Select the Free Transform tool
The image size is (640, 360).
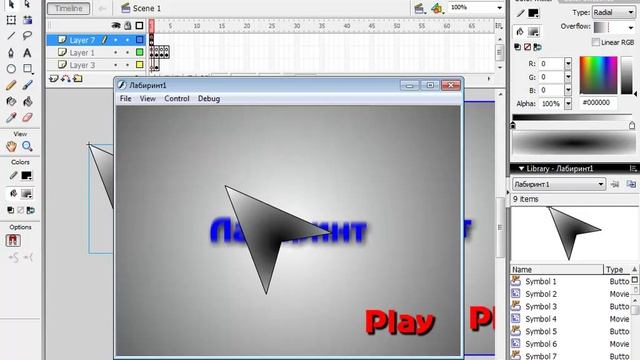tap(11, 20)
